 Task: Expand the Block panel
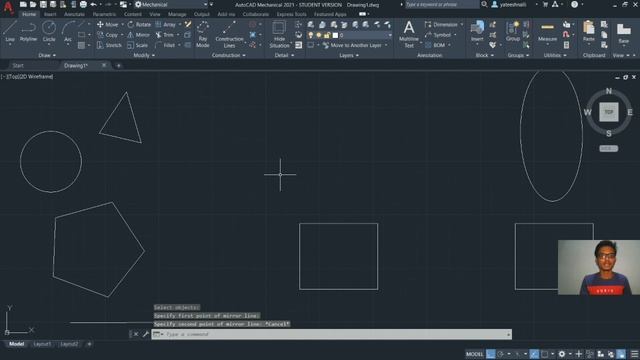coord(484,55)
